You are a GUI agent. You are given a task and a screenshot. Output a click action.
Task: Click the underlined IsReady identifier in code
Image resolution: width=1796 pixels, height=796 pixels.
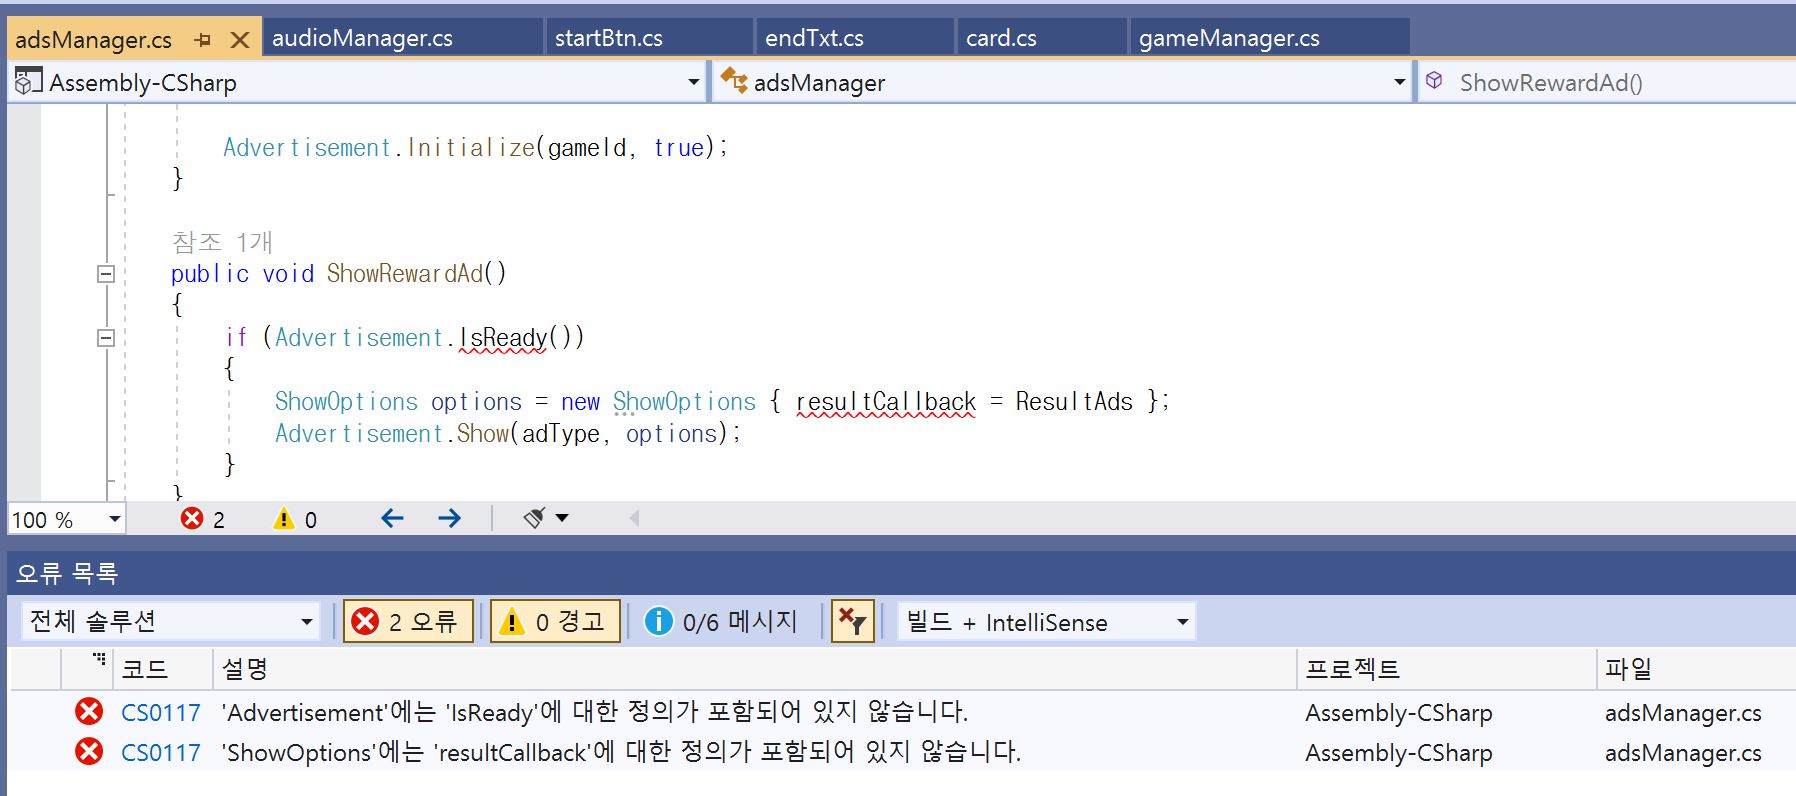503,338
